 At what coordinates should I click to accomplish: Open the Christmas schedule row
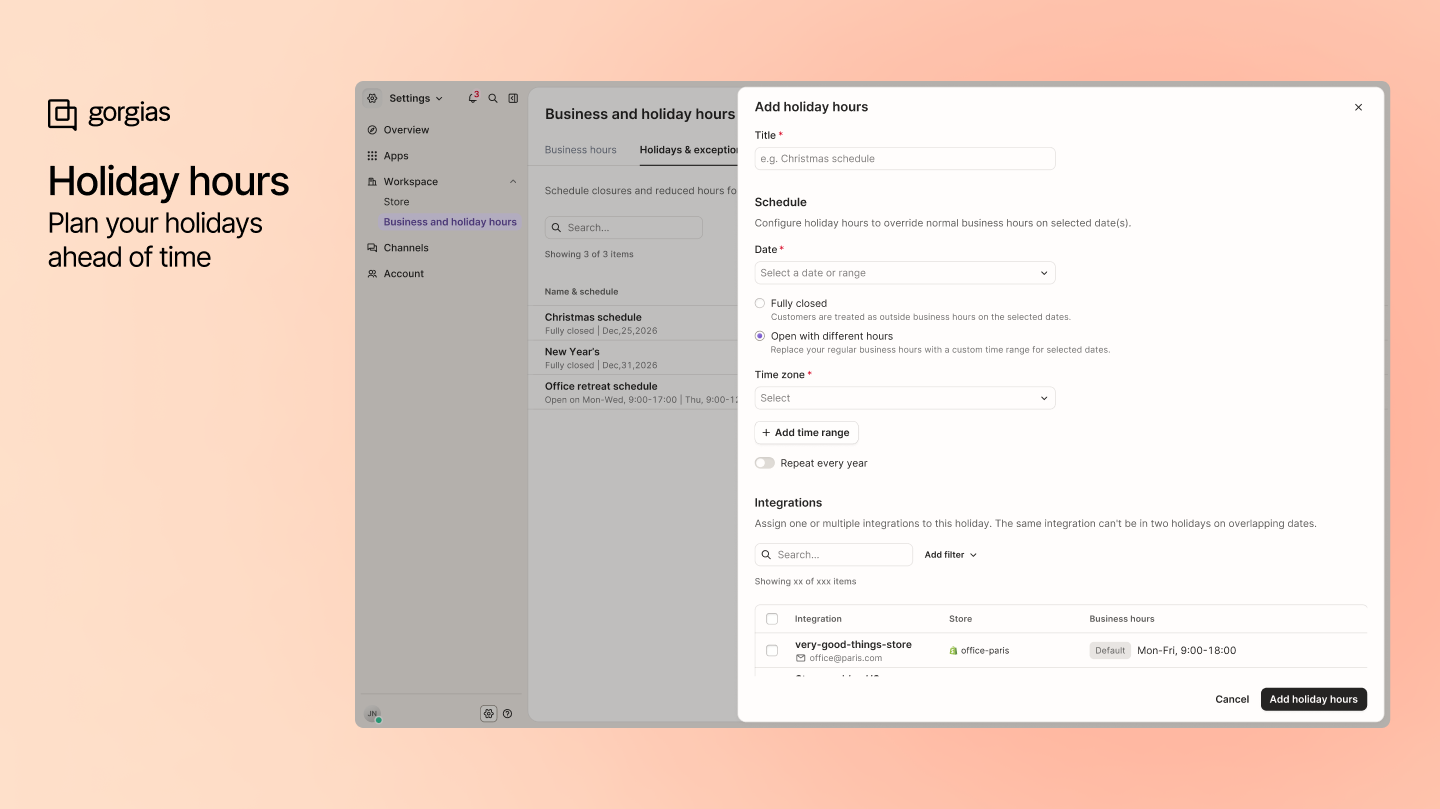[x=634, y=323]
